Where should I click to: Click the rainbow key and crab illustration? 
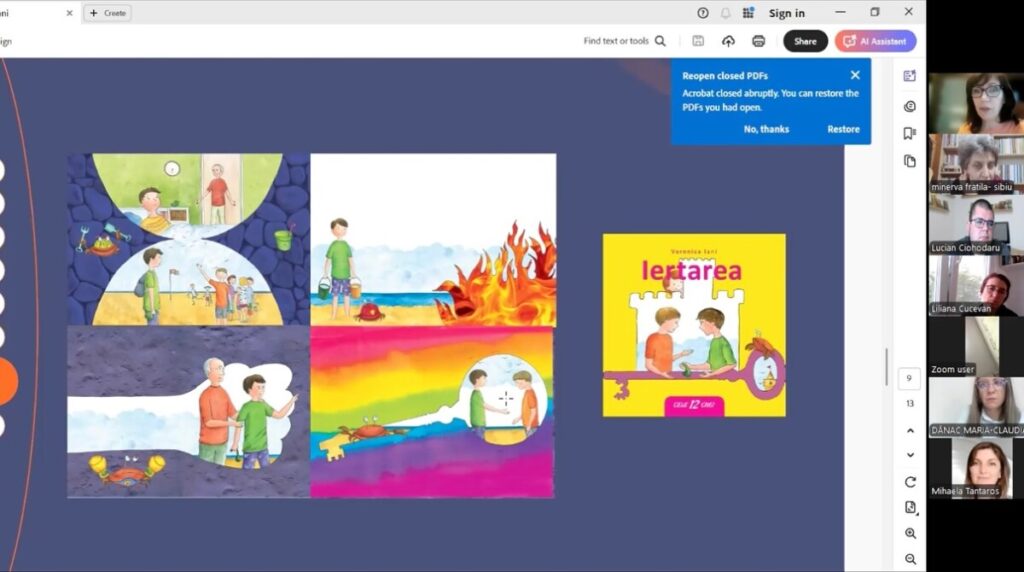432,412
